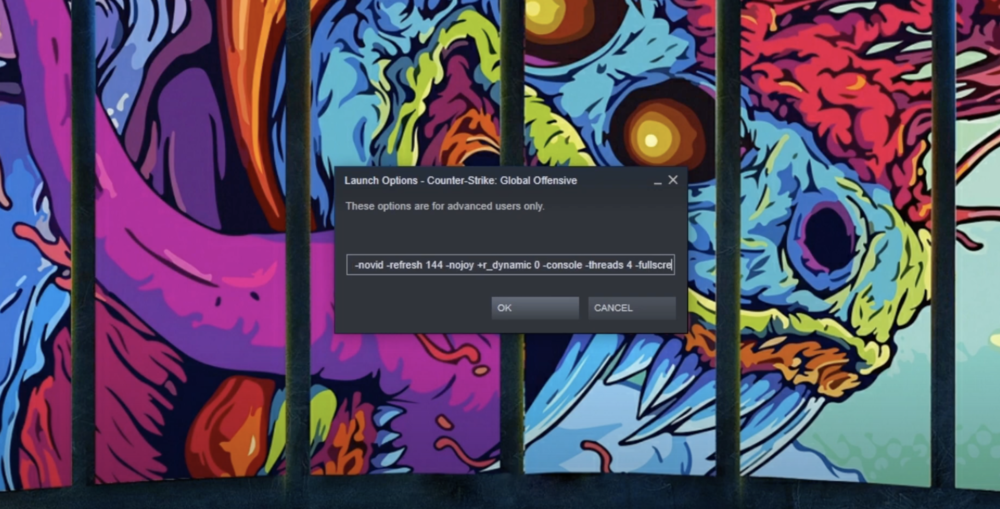This screenshot has width=1000, height=509.
Task: Minimize the Launch Options dialog
Action: pyautogui.click(x=658, y=181)
